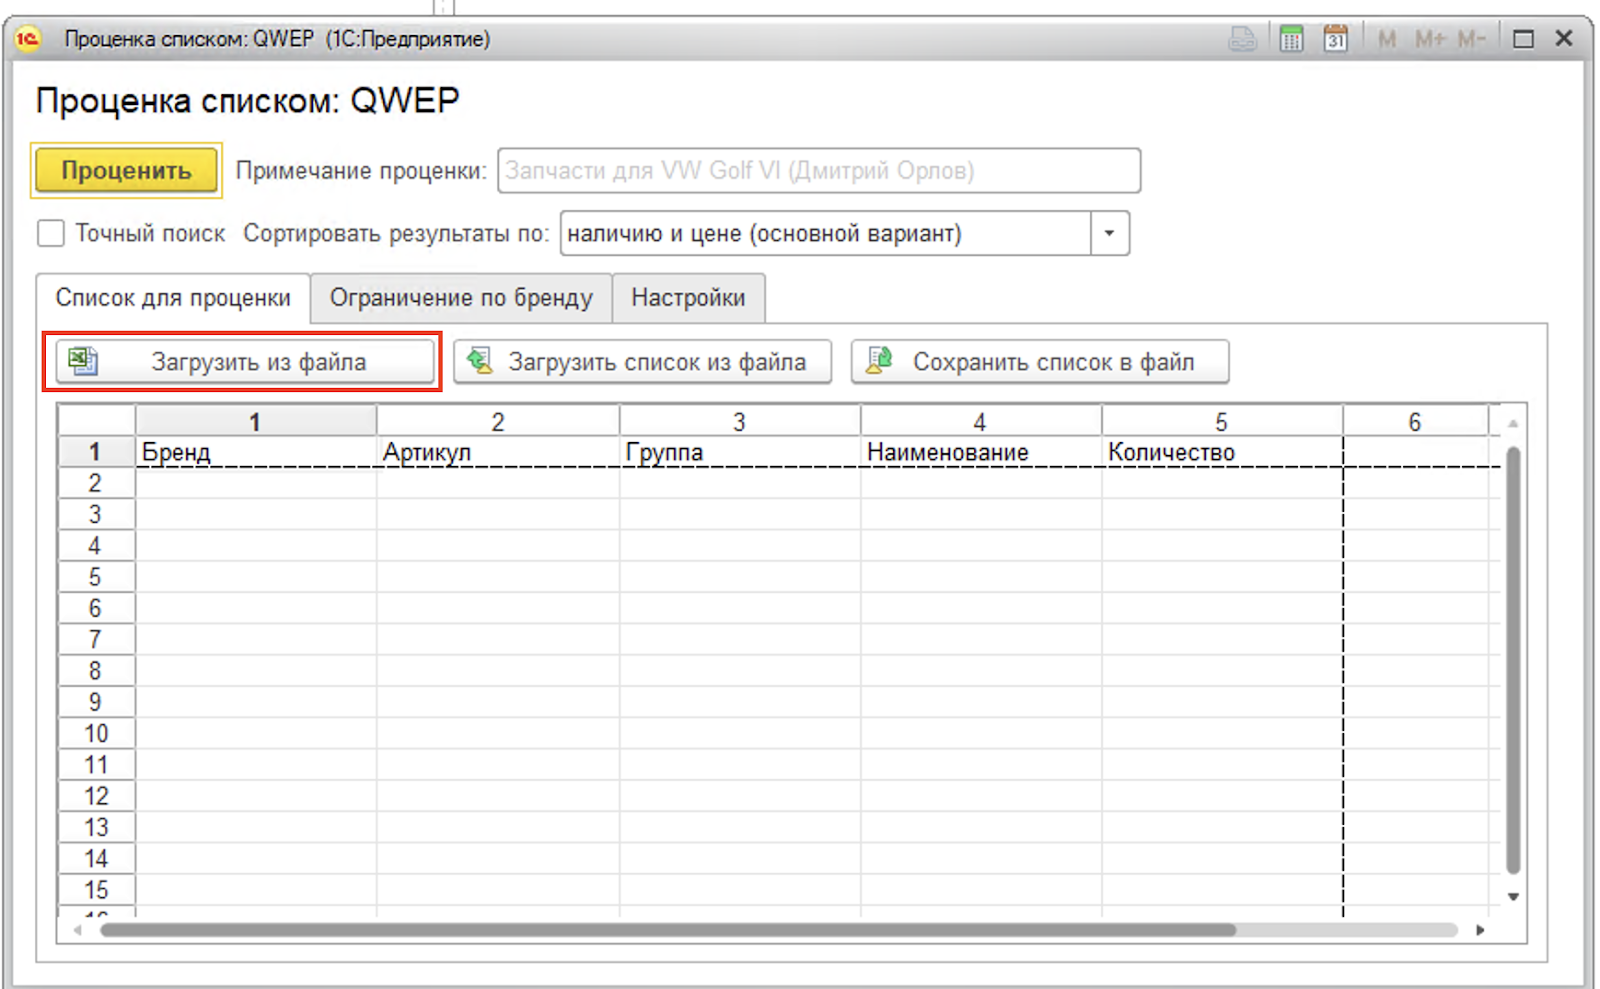The image size is (1600, 989).
Task: Select column header 3
Action: 739,422
